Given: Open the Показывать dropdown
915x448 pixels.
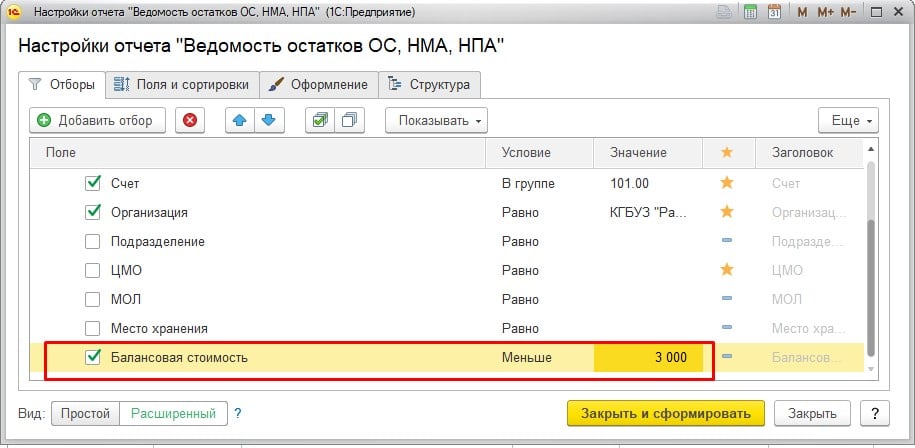Looking at the screenshot, I should coord(436,121).
